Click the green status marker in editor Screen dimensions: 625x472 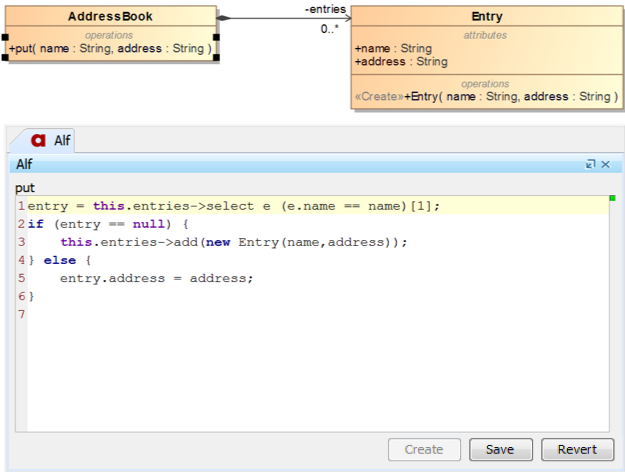pos(611,199)
